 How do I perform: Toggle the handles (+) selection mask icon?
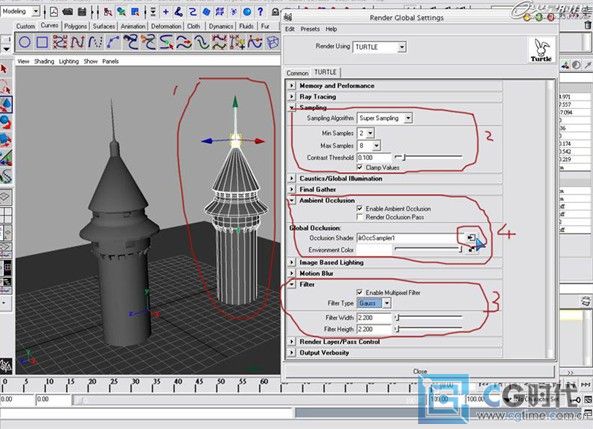166,12
